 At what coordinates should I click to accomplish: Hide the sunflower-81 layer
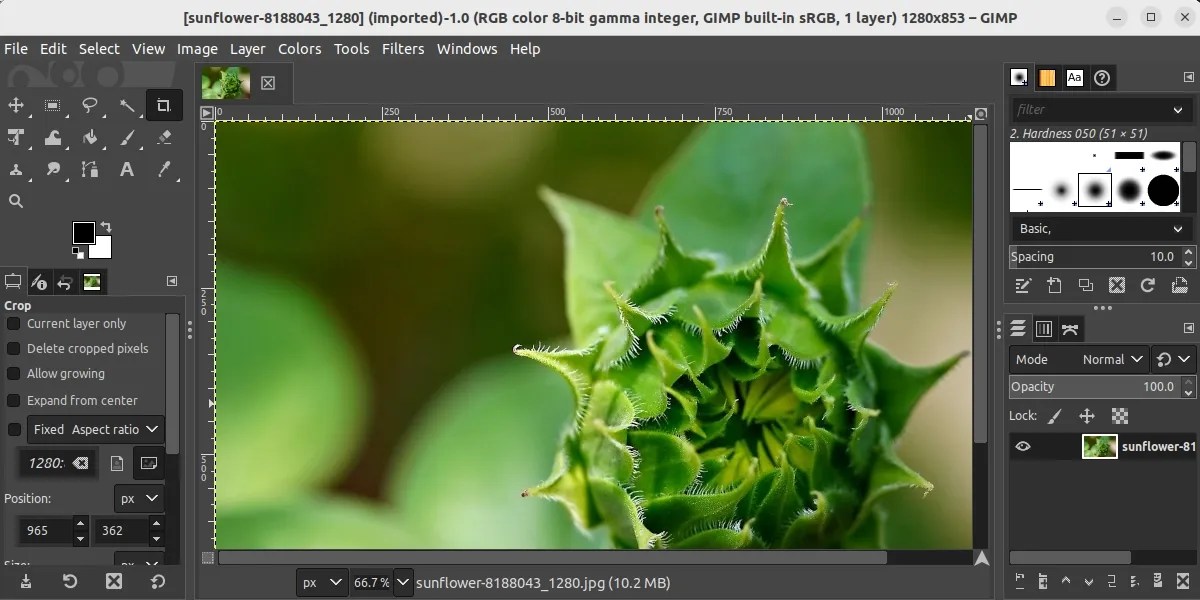pyautogui.click(x=1022, y=446)
